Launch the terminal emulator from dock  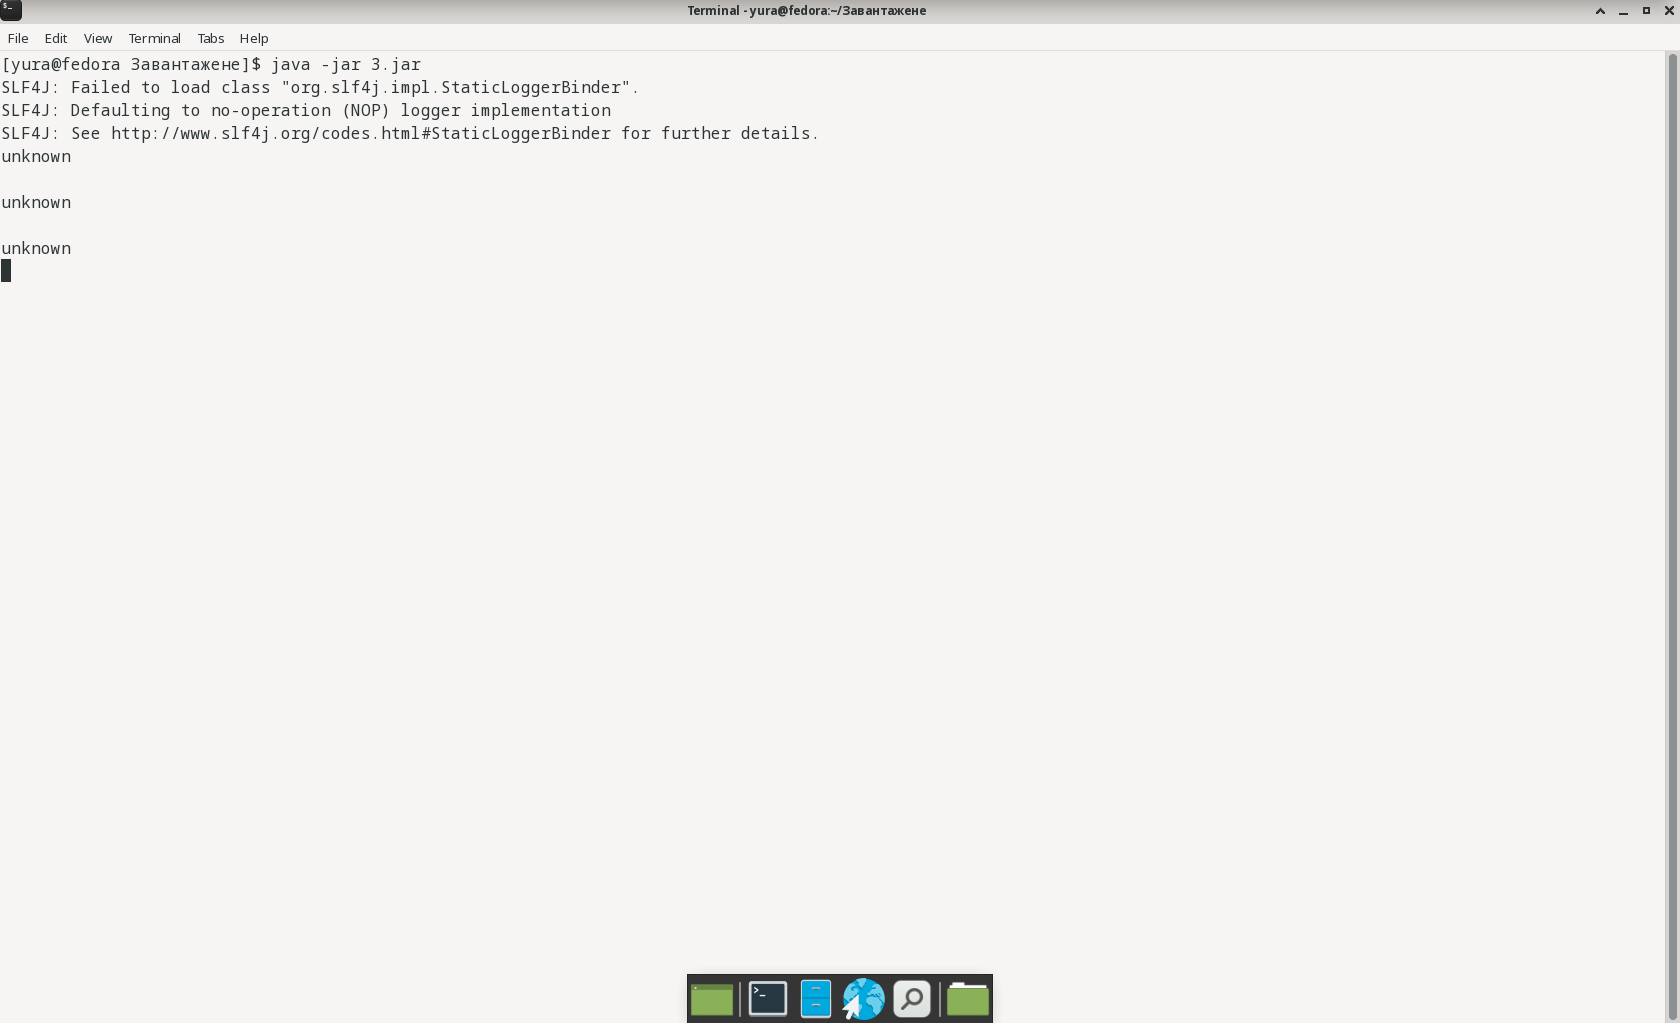click(x=768, y=999)
